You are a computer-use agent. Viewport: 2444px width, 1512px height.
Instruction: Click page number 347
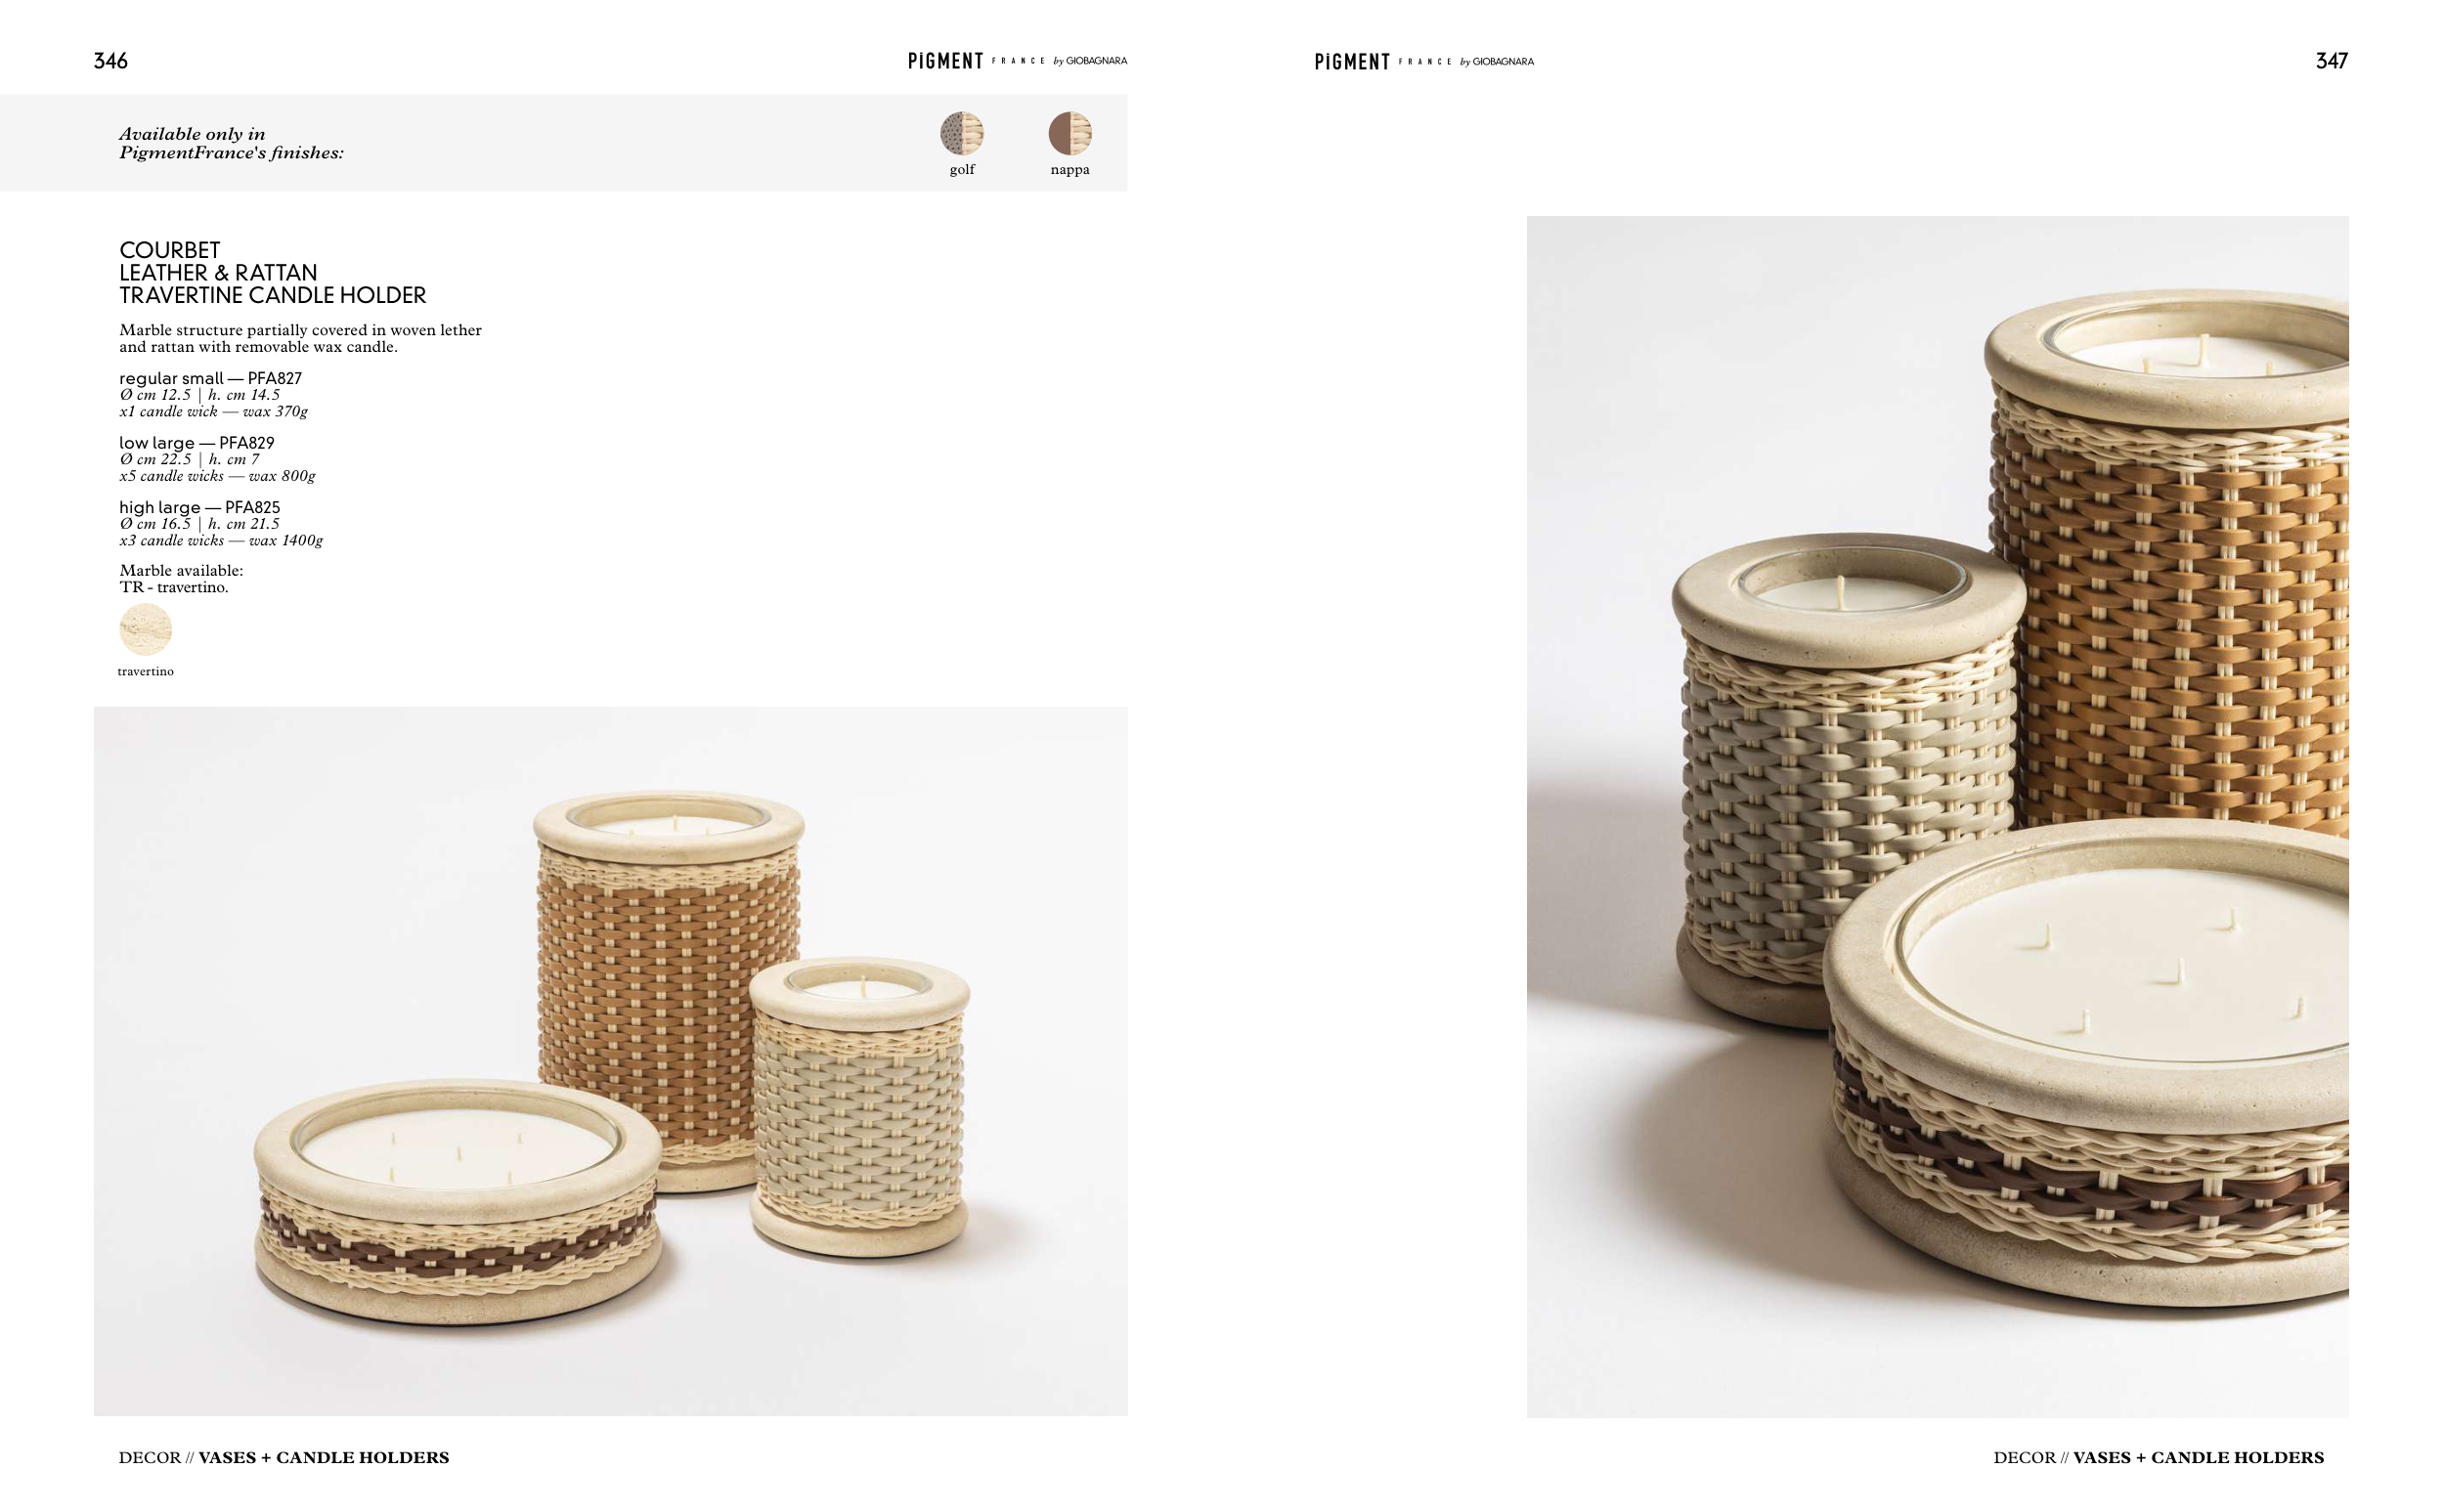(2331, 61)
